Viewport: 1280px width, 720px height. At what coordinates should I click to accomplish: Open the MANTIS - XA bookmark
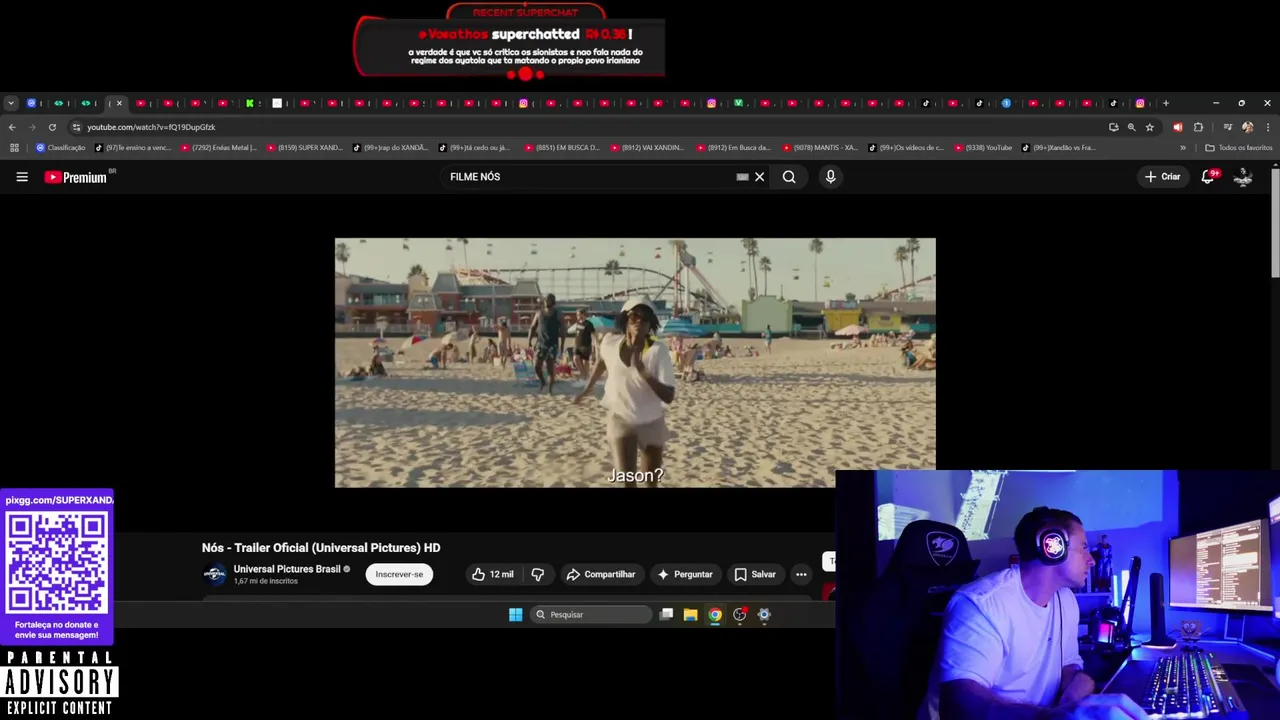(x=820, y=148)
